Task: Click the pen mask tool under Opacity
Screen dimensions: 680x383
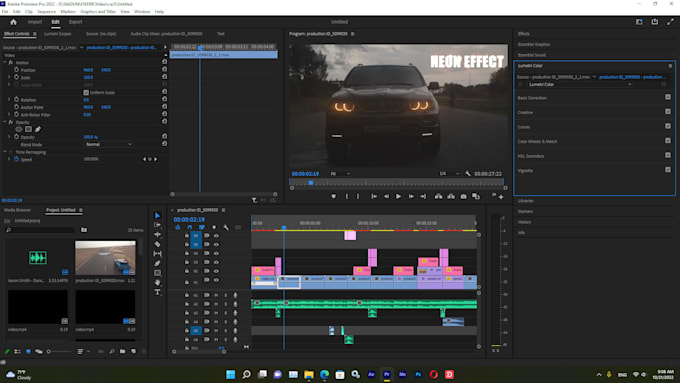Action: coord(38,129)
